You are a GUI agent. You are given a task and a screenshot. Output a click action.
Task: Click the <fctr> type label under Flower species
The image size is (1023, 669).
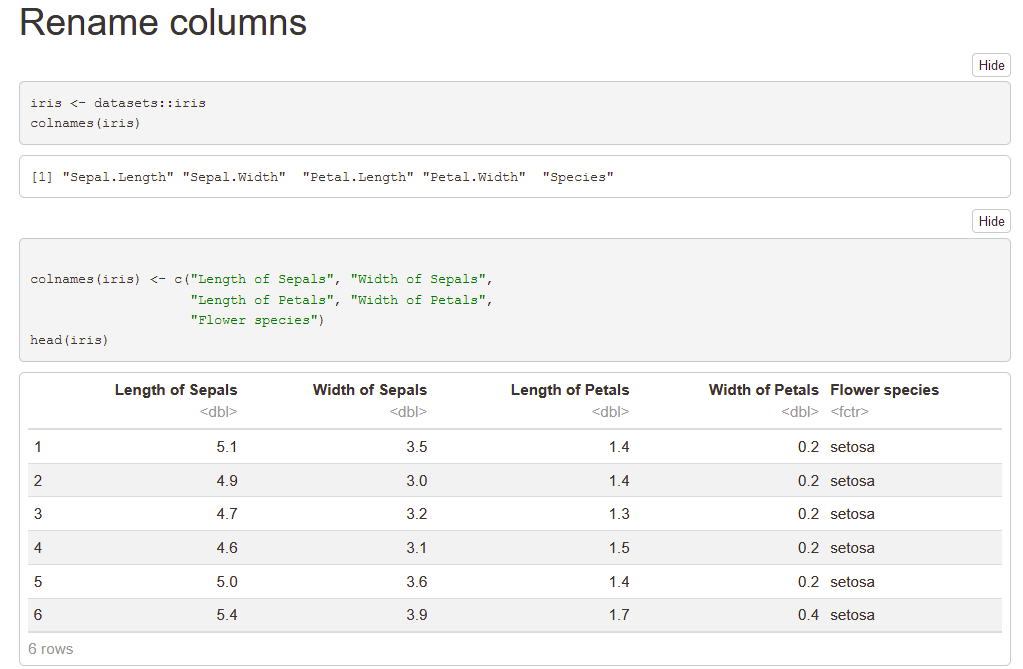(849, 411)
